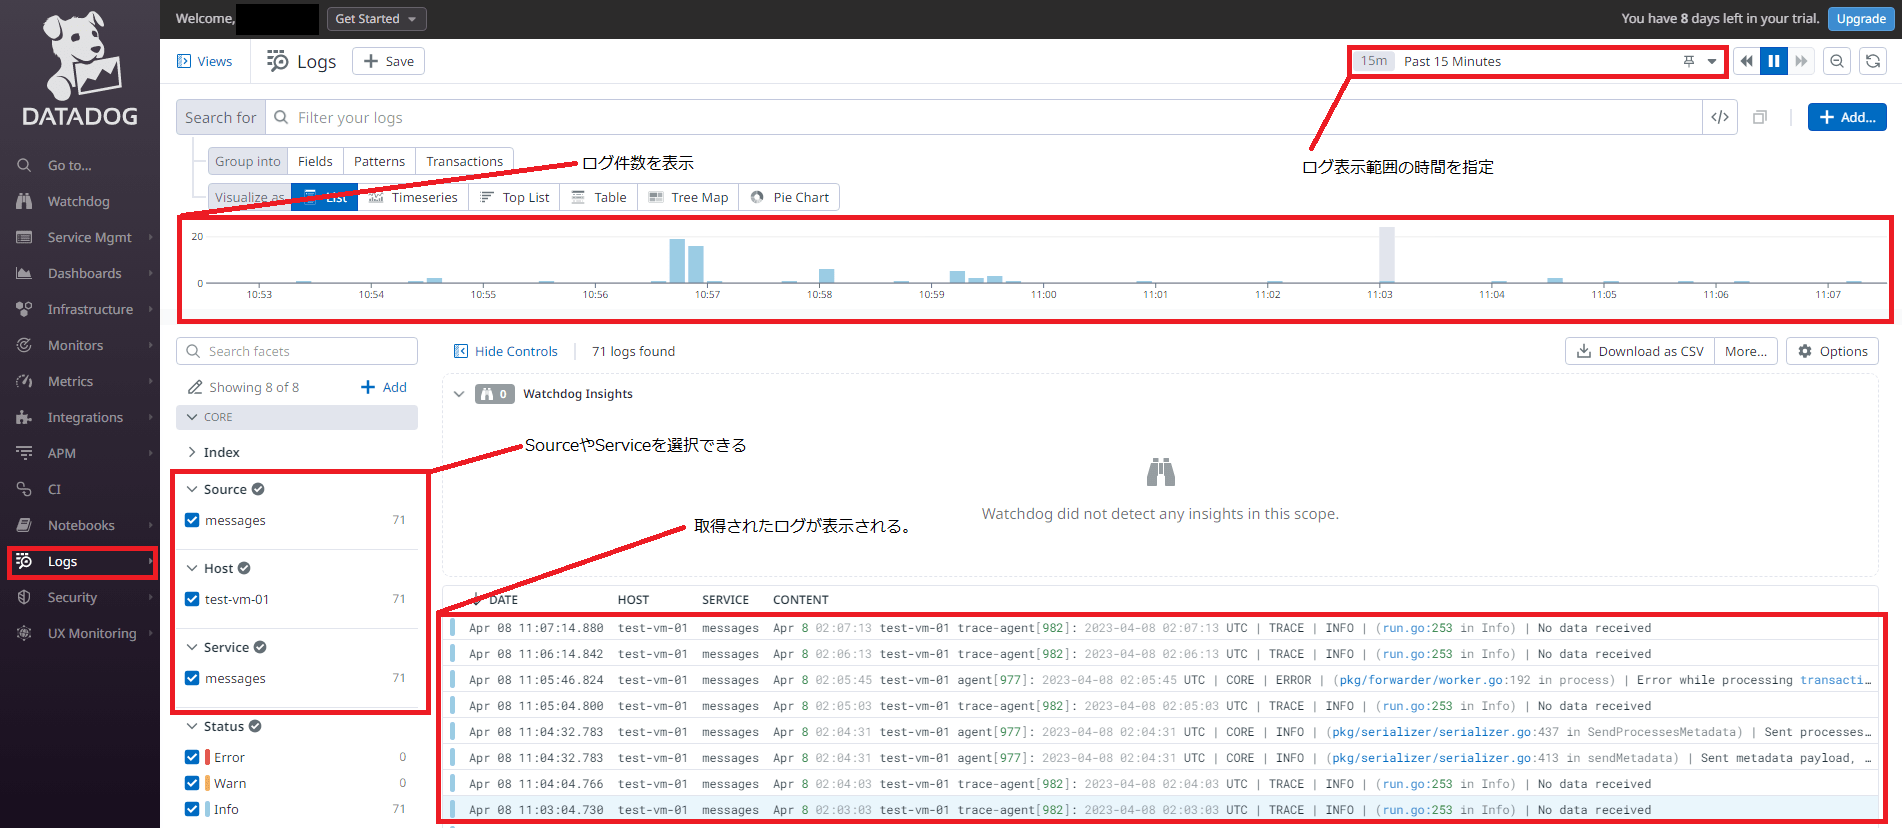1902x828 pixels.
Task: Open Past 15 Minutes time range dropdown
Action: pos(1535,61)
